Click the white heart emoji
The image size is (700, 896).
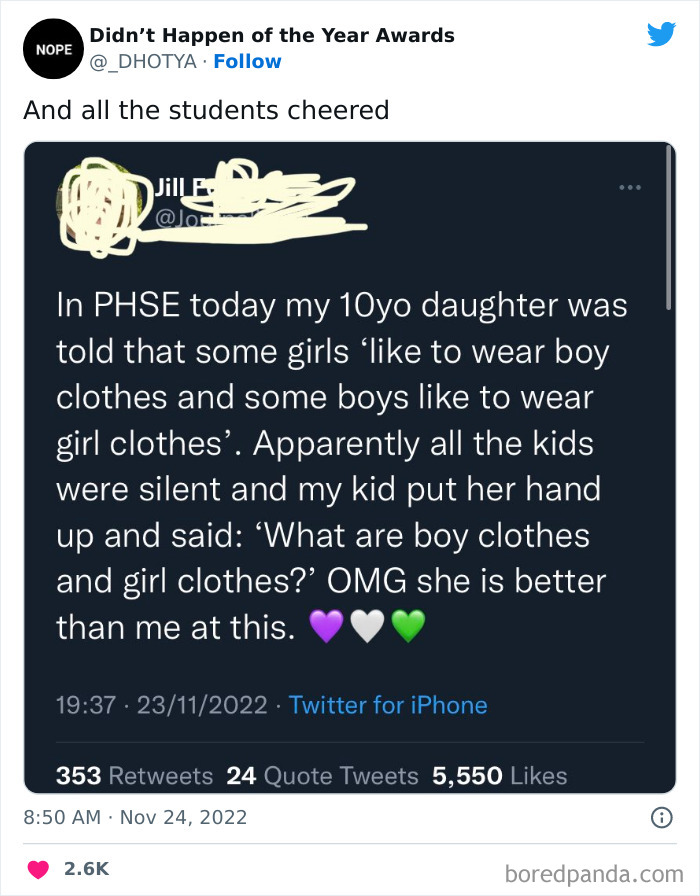(x=367, y=626)
